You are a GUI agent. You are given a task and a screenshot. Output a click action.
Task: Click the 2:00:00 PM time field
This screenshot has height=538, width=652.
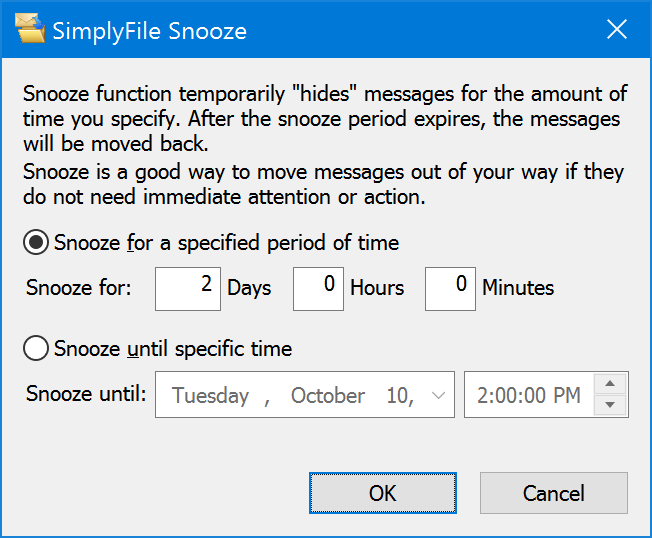coord(529,395)
